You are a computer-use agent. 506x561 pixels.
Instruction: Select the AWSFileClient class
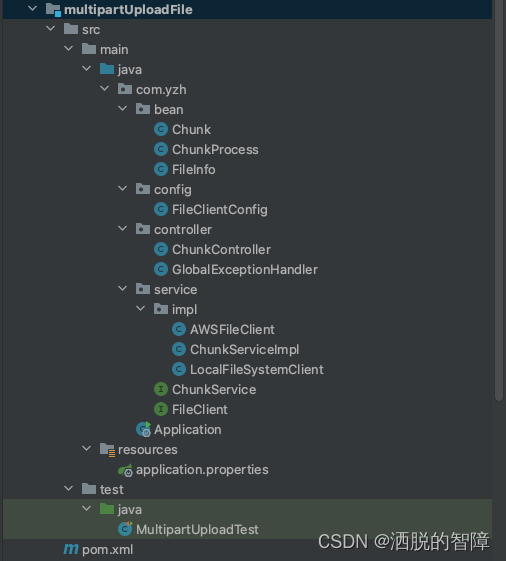tap(232, 330)
